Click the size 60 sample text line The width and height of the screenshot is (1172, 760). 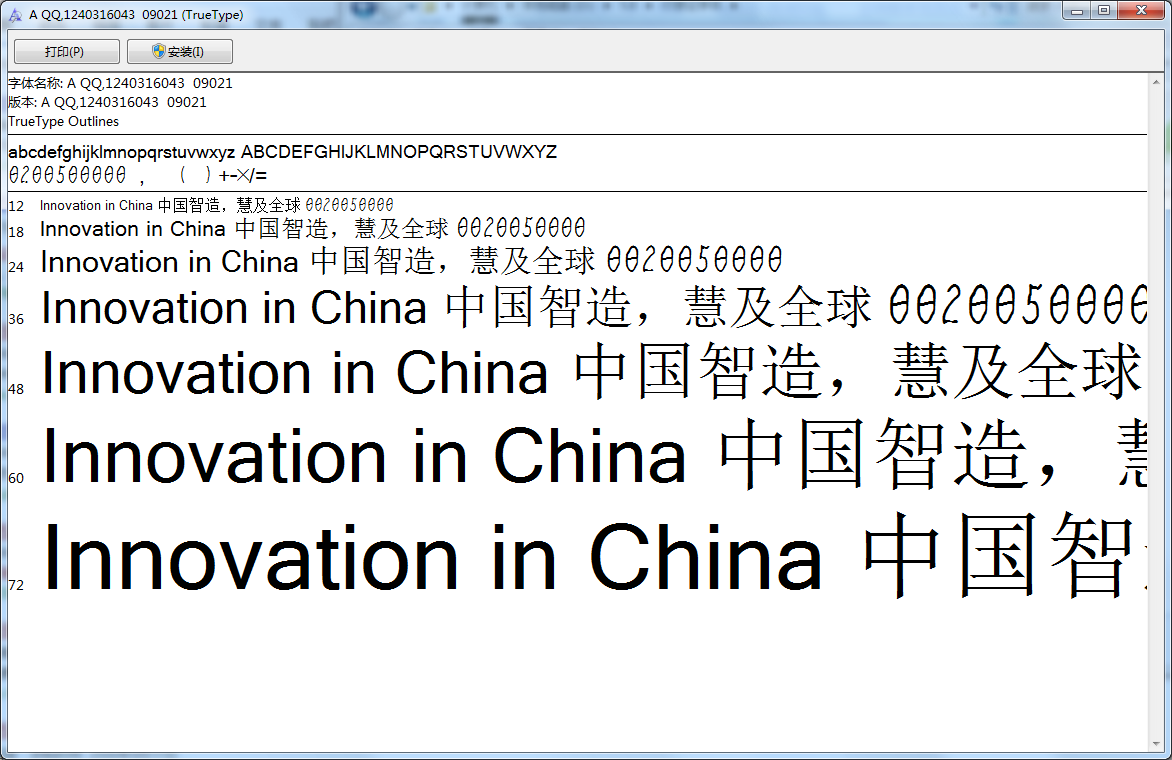coord(595,454)
